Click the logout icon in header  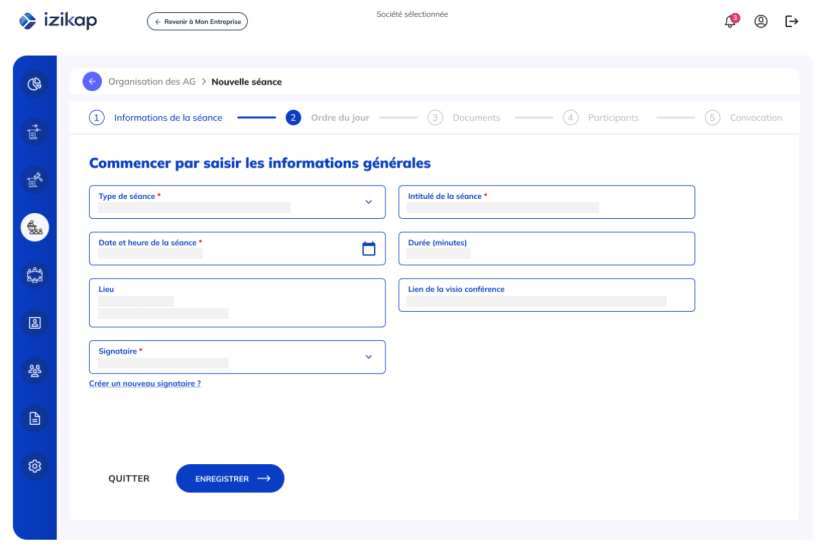pos(792,21)
